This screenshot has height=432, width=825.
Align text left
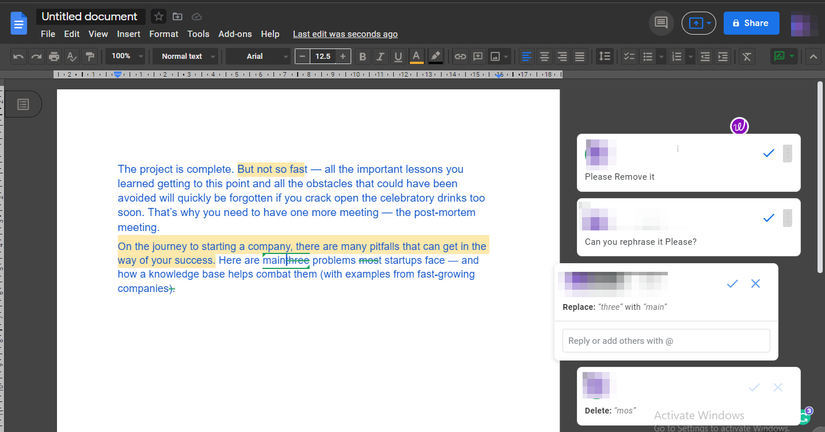tap(526, 56)
